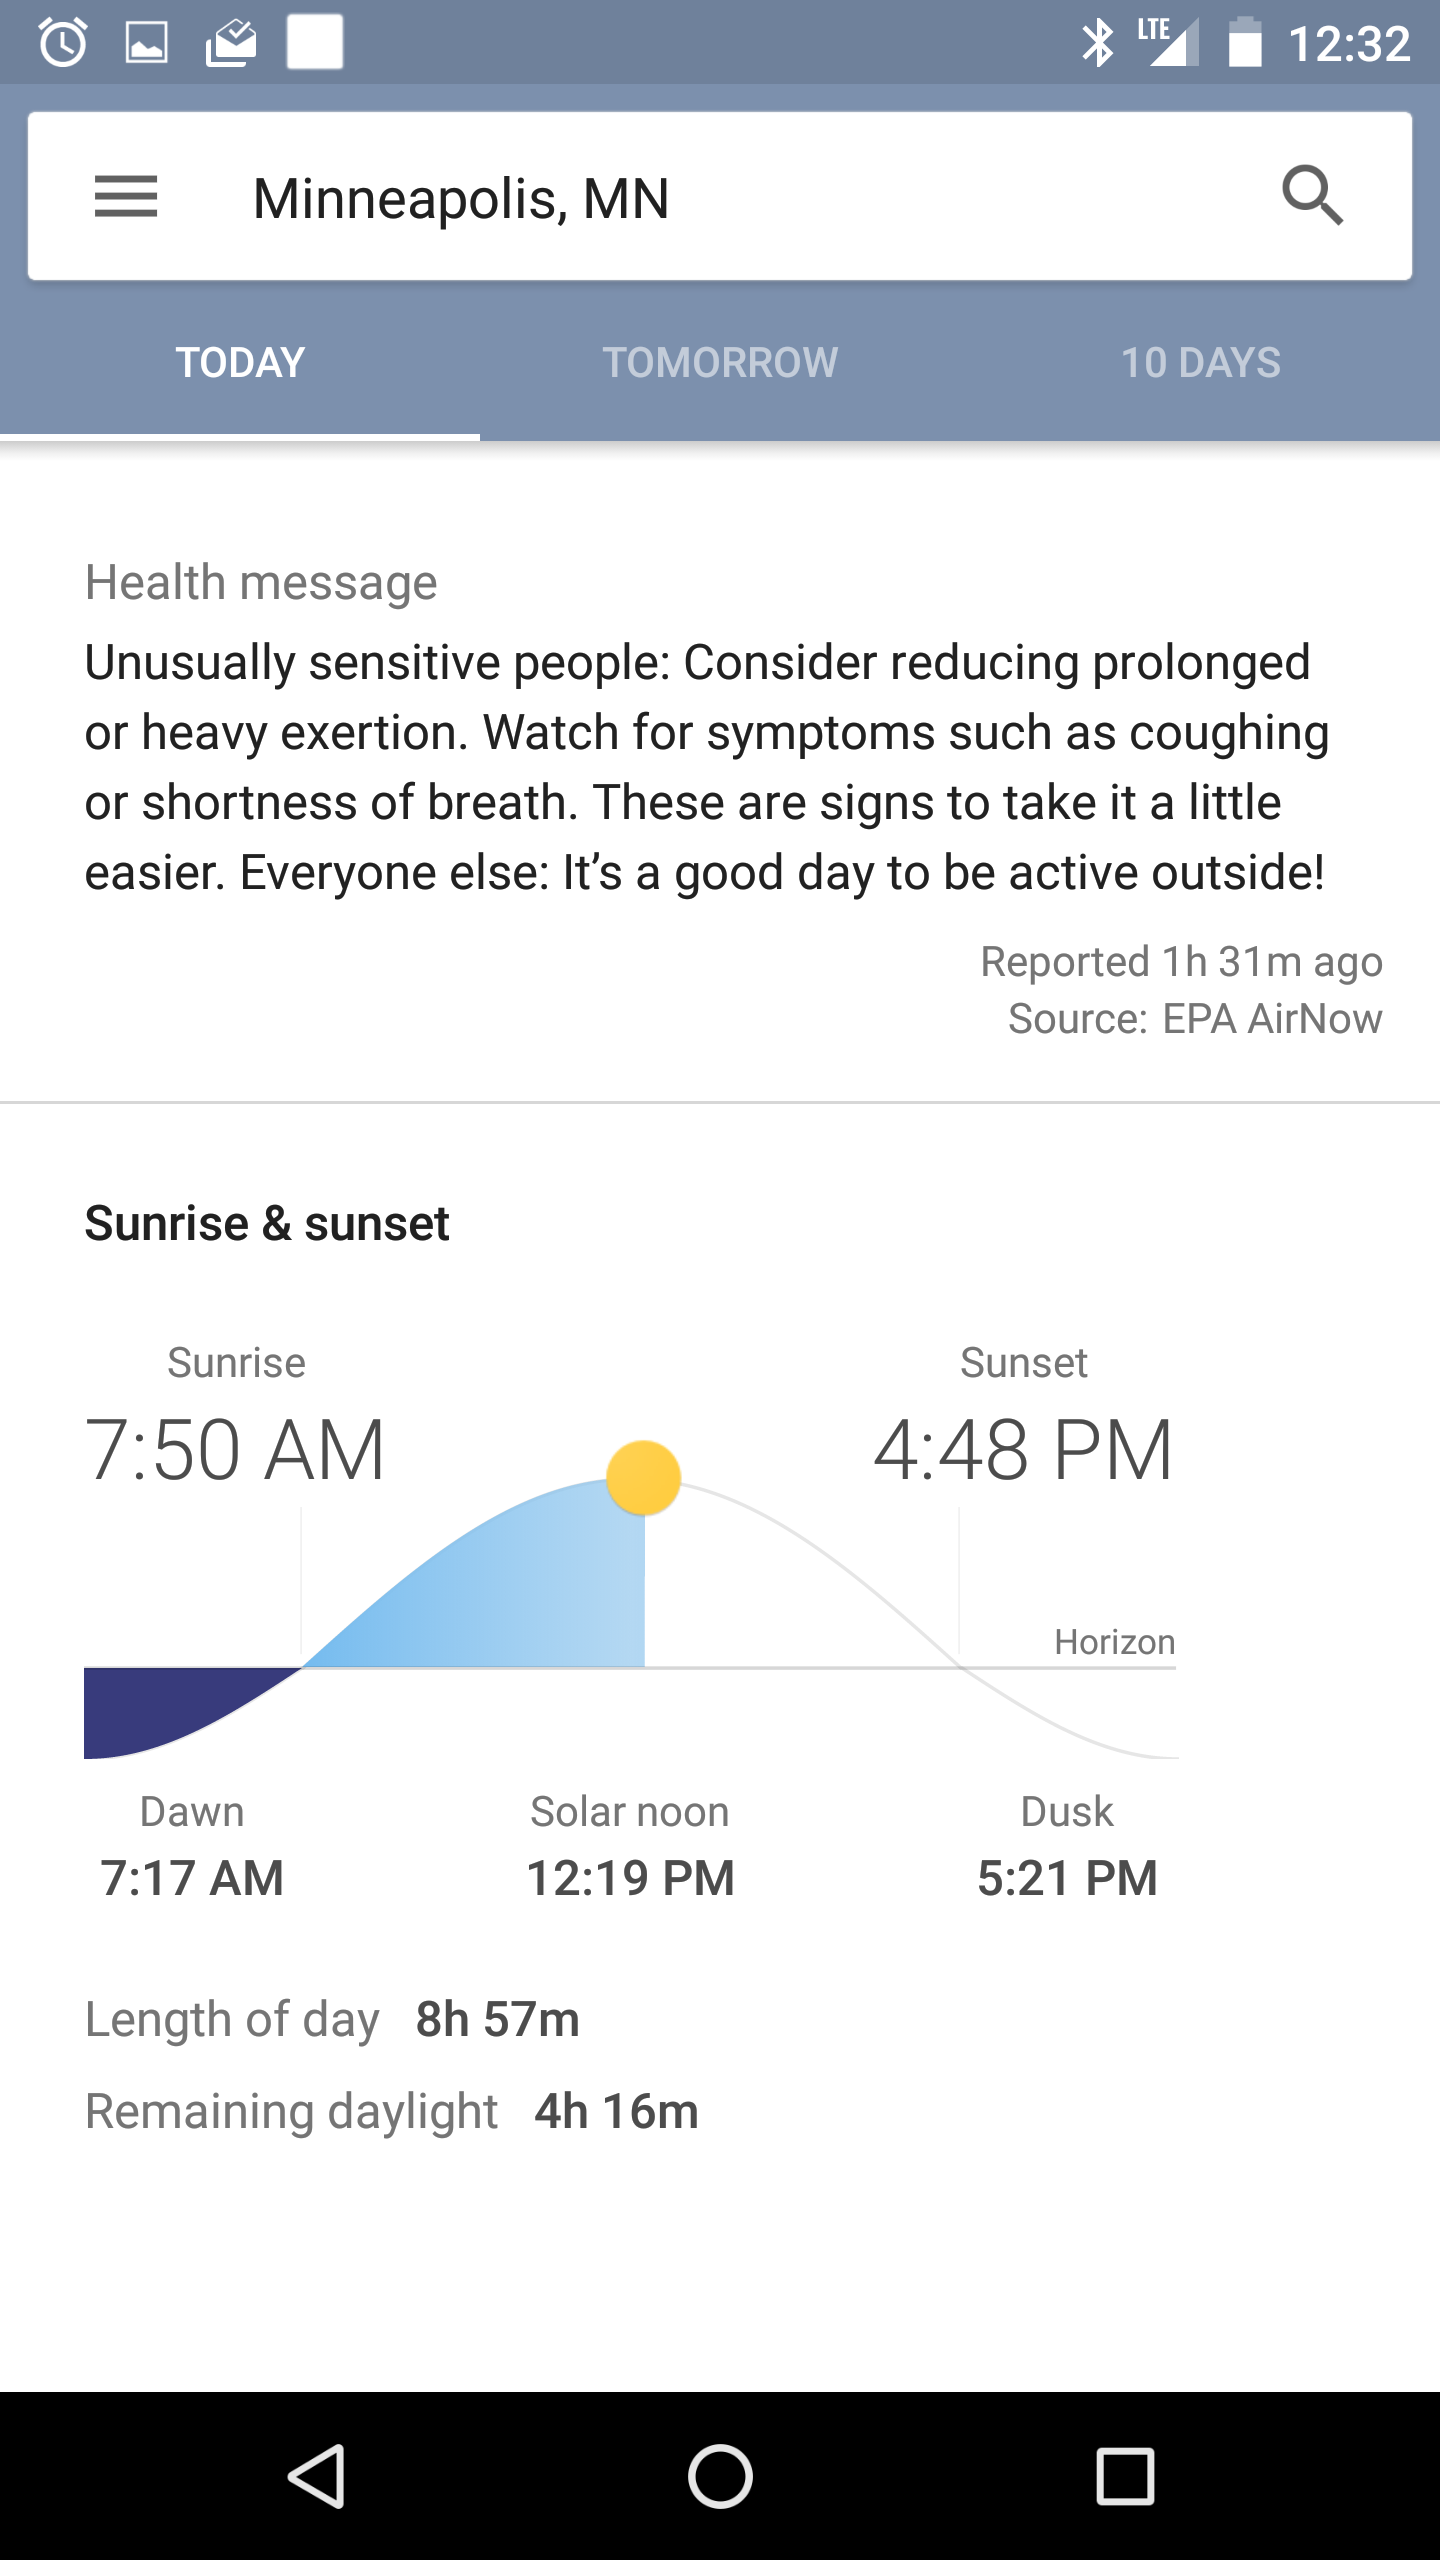The image size is (1440, 2560).
Task: Tap the EPA AirNow source link
Action: tap(1272, 1019)
